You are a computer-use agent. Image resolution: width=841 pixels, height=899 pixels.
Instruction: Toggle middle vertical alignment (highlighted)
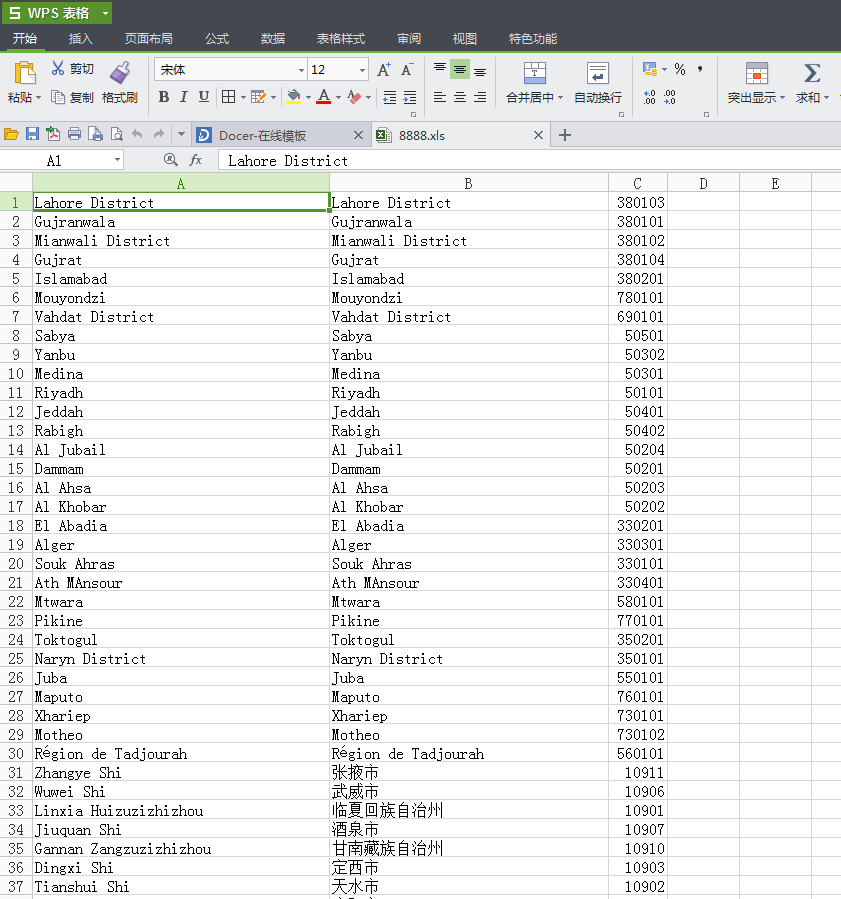coord(460,69)
